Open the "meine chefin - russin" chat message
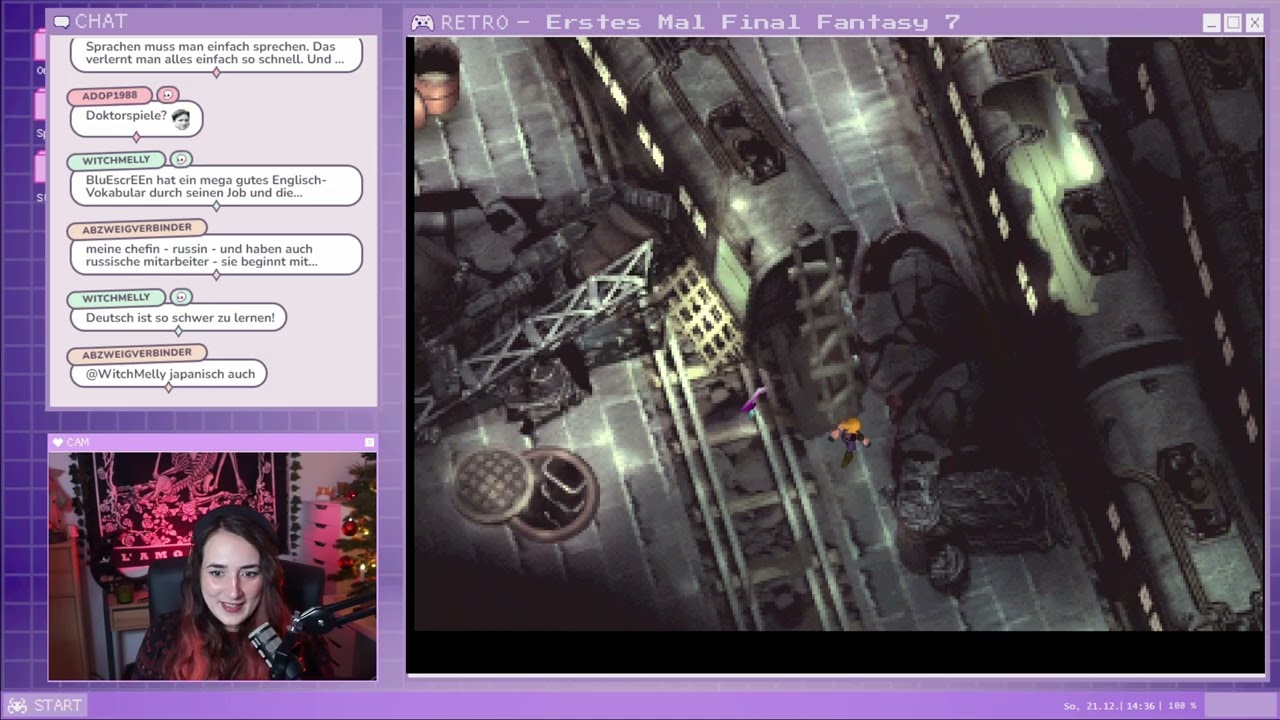The height and width of the screenshot is (720, 1280). pyautogui.click(x=216, y=255)
